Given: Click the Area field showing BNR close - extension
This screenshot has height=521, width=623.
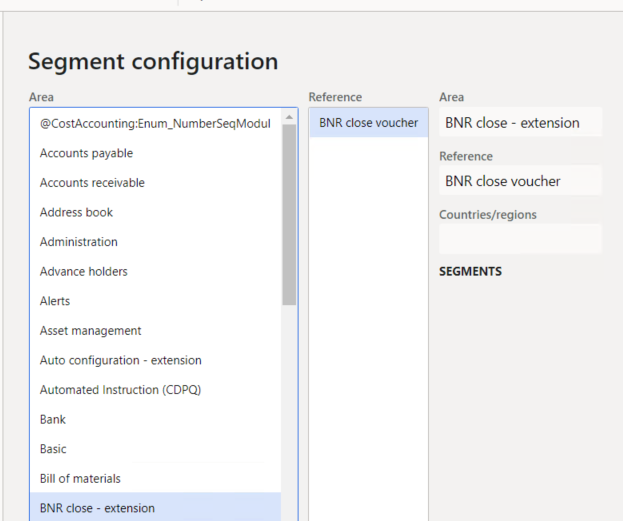Looking at the screenshot, I should [x=520, y=123].
